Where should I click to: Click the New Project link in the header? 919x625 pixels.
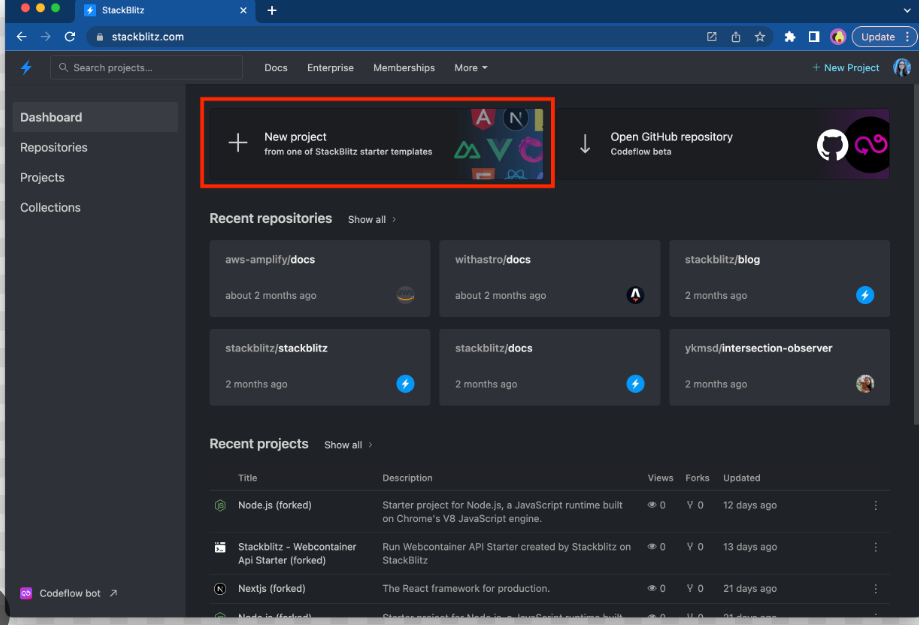pos(845,68)
